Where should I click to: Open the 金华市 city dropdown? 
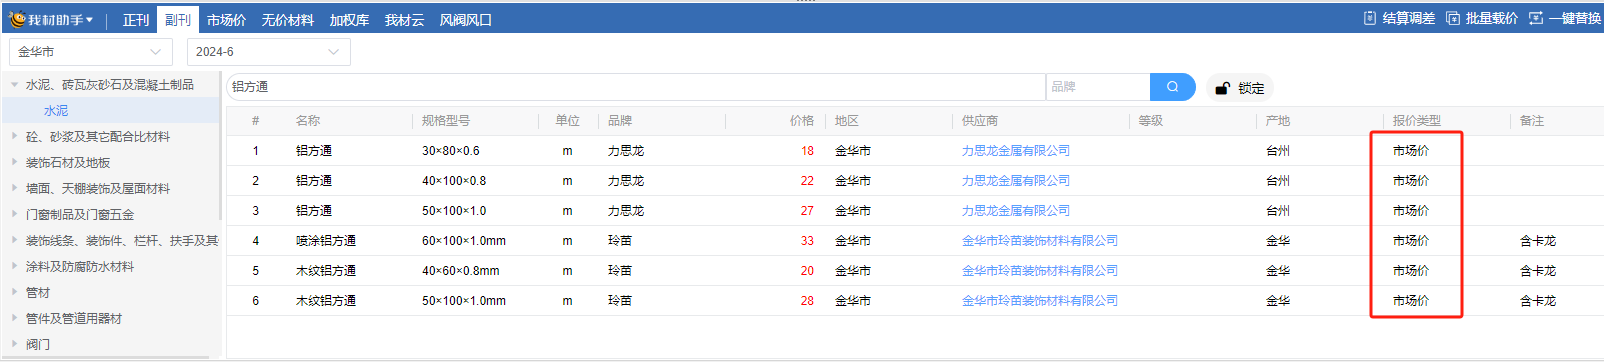pyautogui.click(x=91, y=52)
